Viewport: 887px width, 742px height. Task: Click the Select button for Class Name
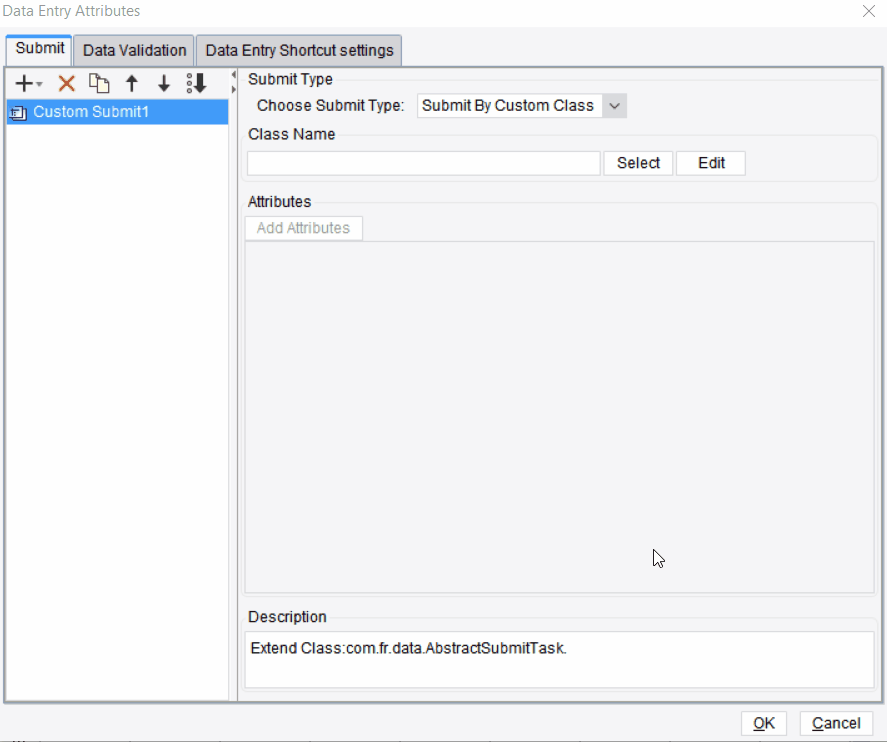638,163
